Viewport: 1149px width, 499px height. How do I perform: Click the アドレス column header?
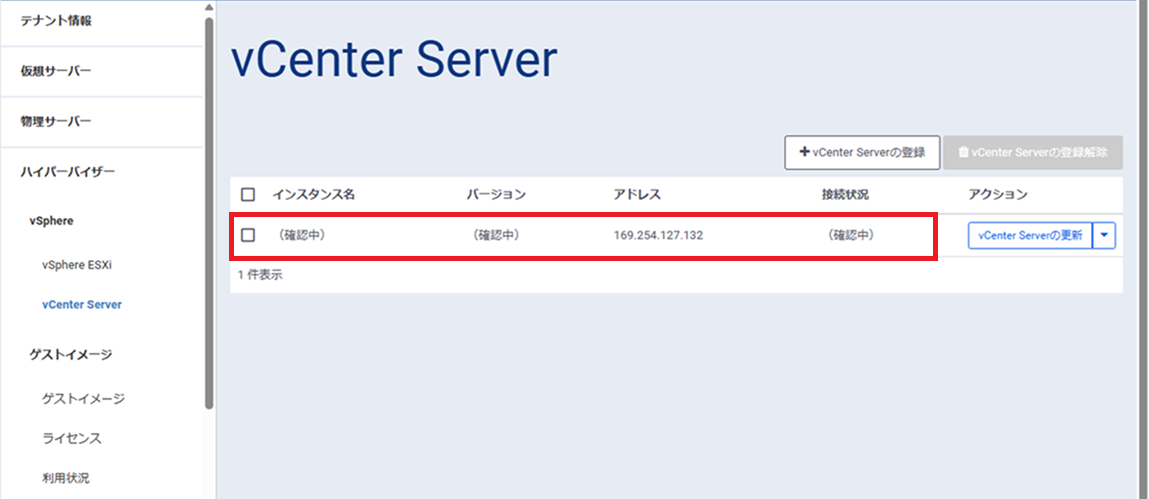(x=638, y=195)
